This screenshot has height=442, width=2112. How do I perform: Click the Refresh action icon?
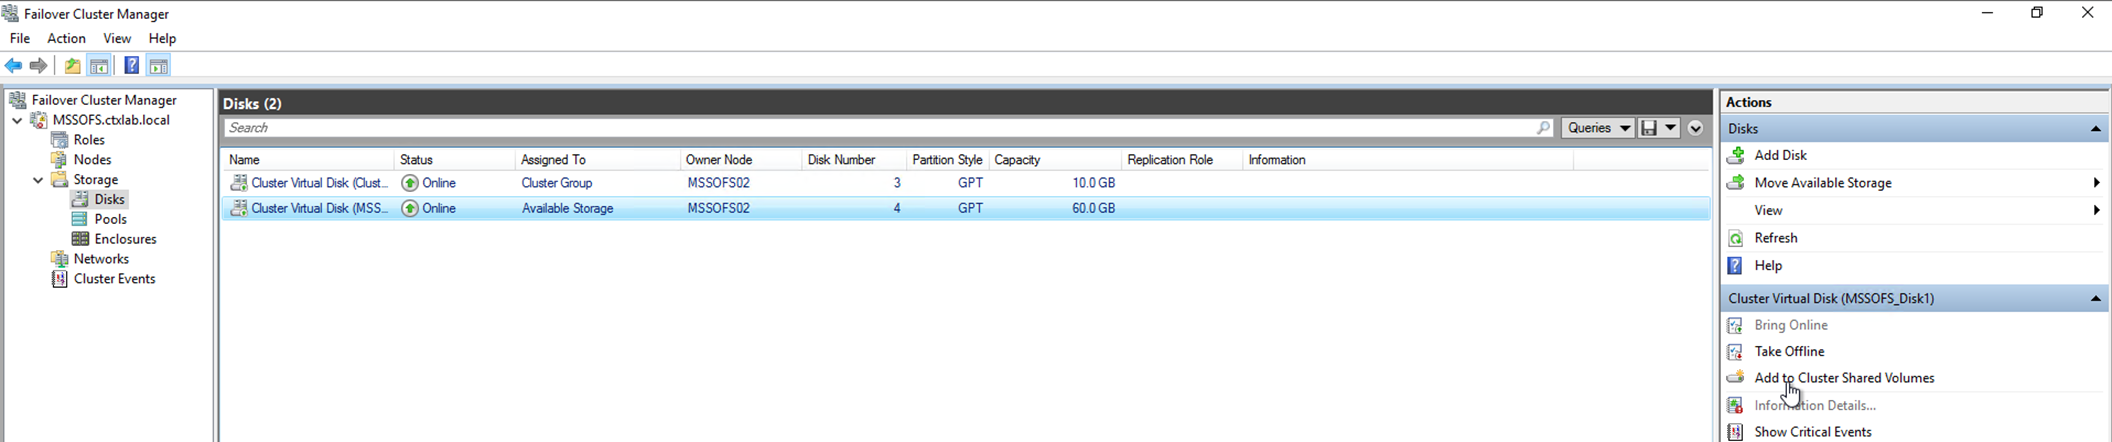pos(1736,238)
